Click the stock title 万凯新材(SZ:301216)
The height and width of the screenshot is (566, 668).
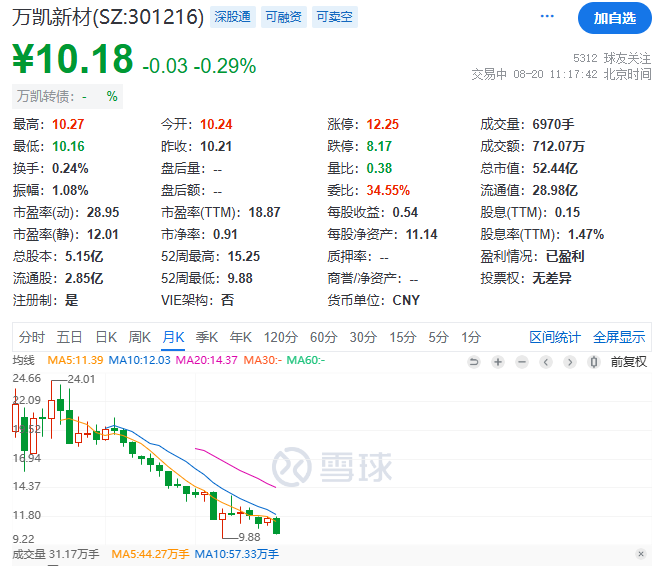[x=108, y=17]
